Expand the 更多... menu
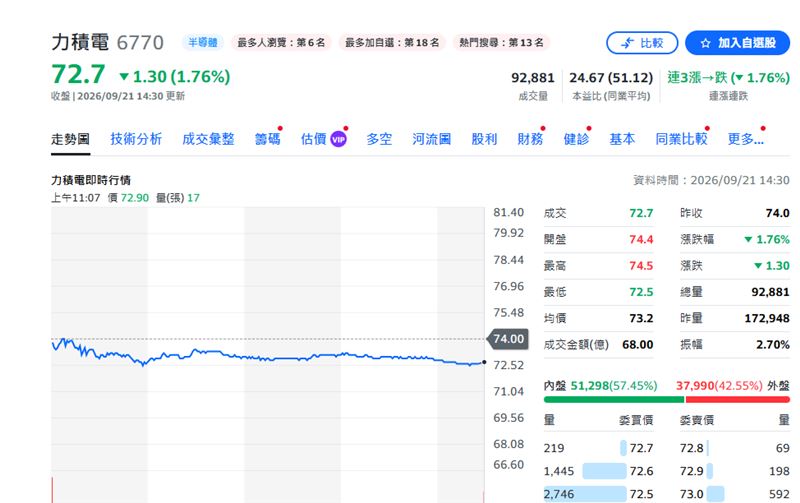Image resolution: width=800 pixels, height=503 pixels. [x=745, y=139]
